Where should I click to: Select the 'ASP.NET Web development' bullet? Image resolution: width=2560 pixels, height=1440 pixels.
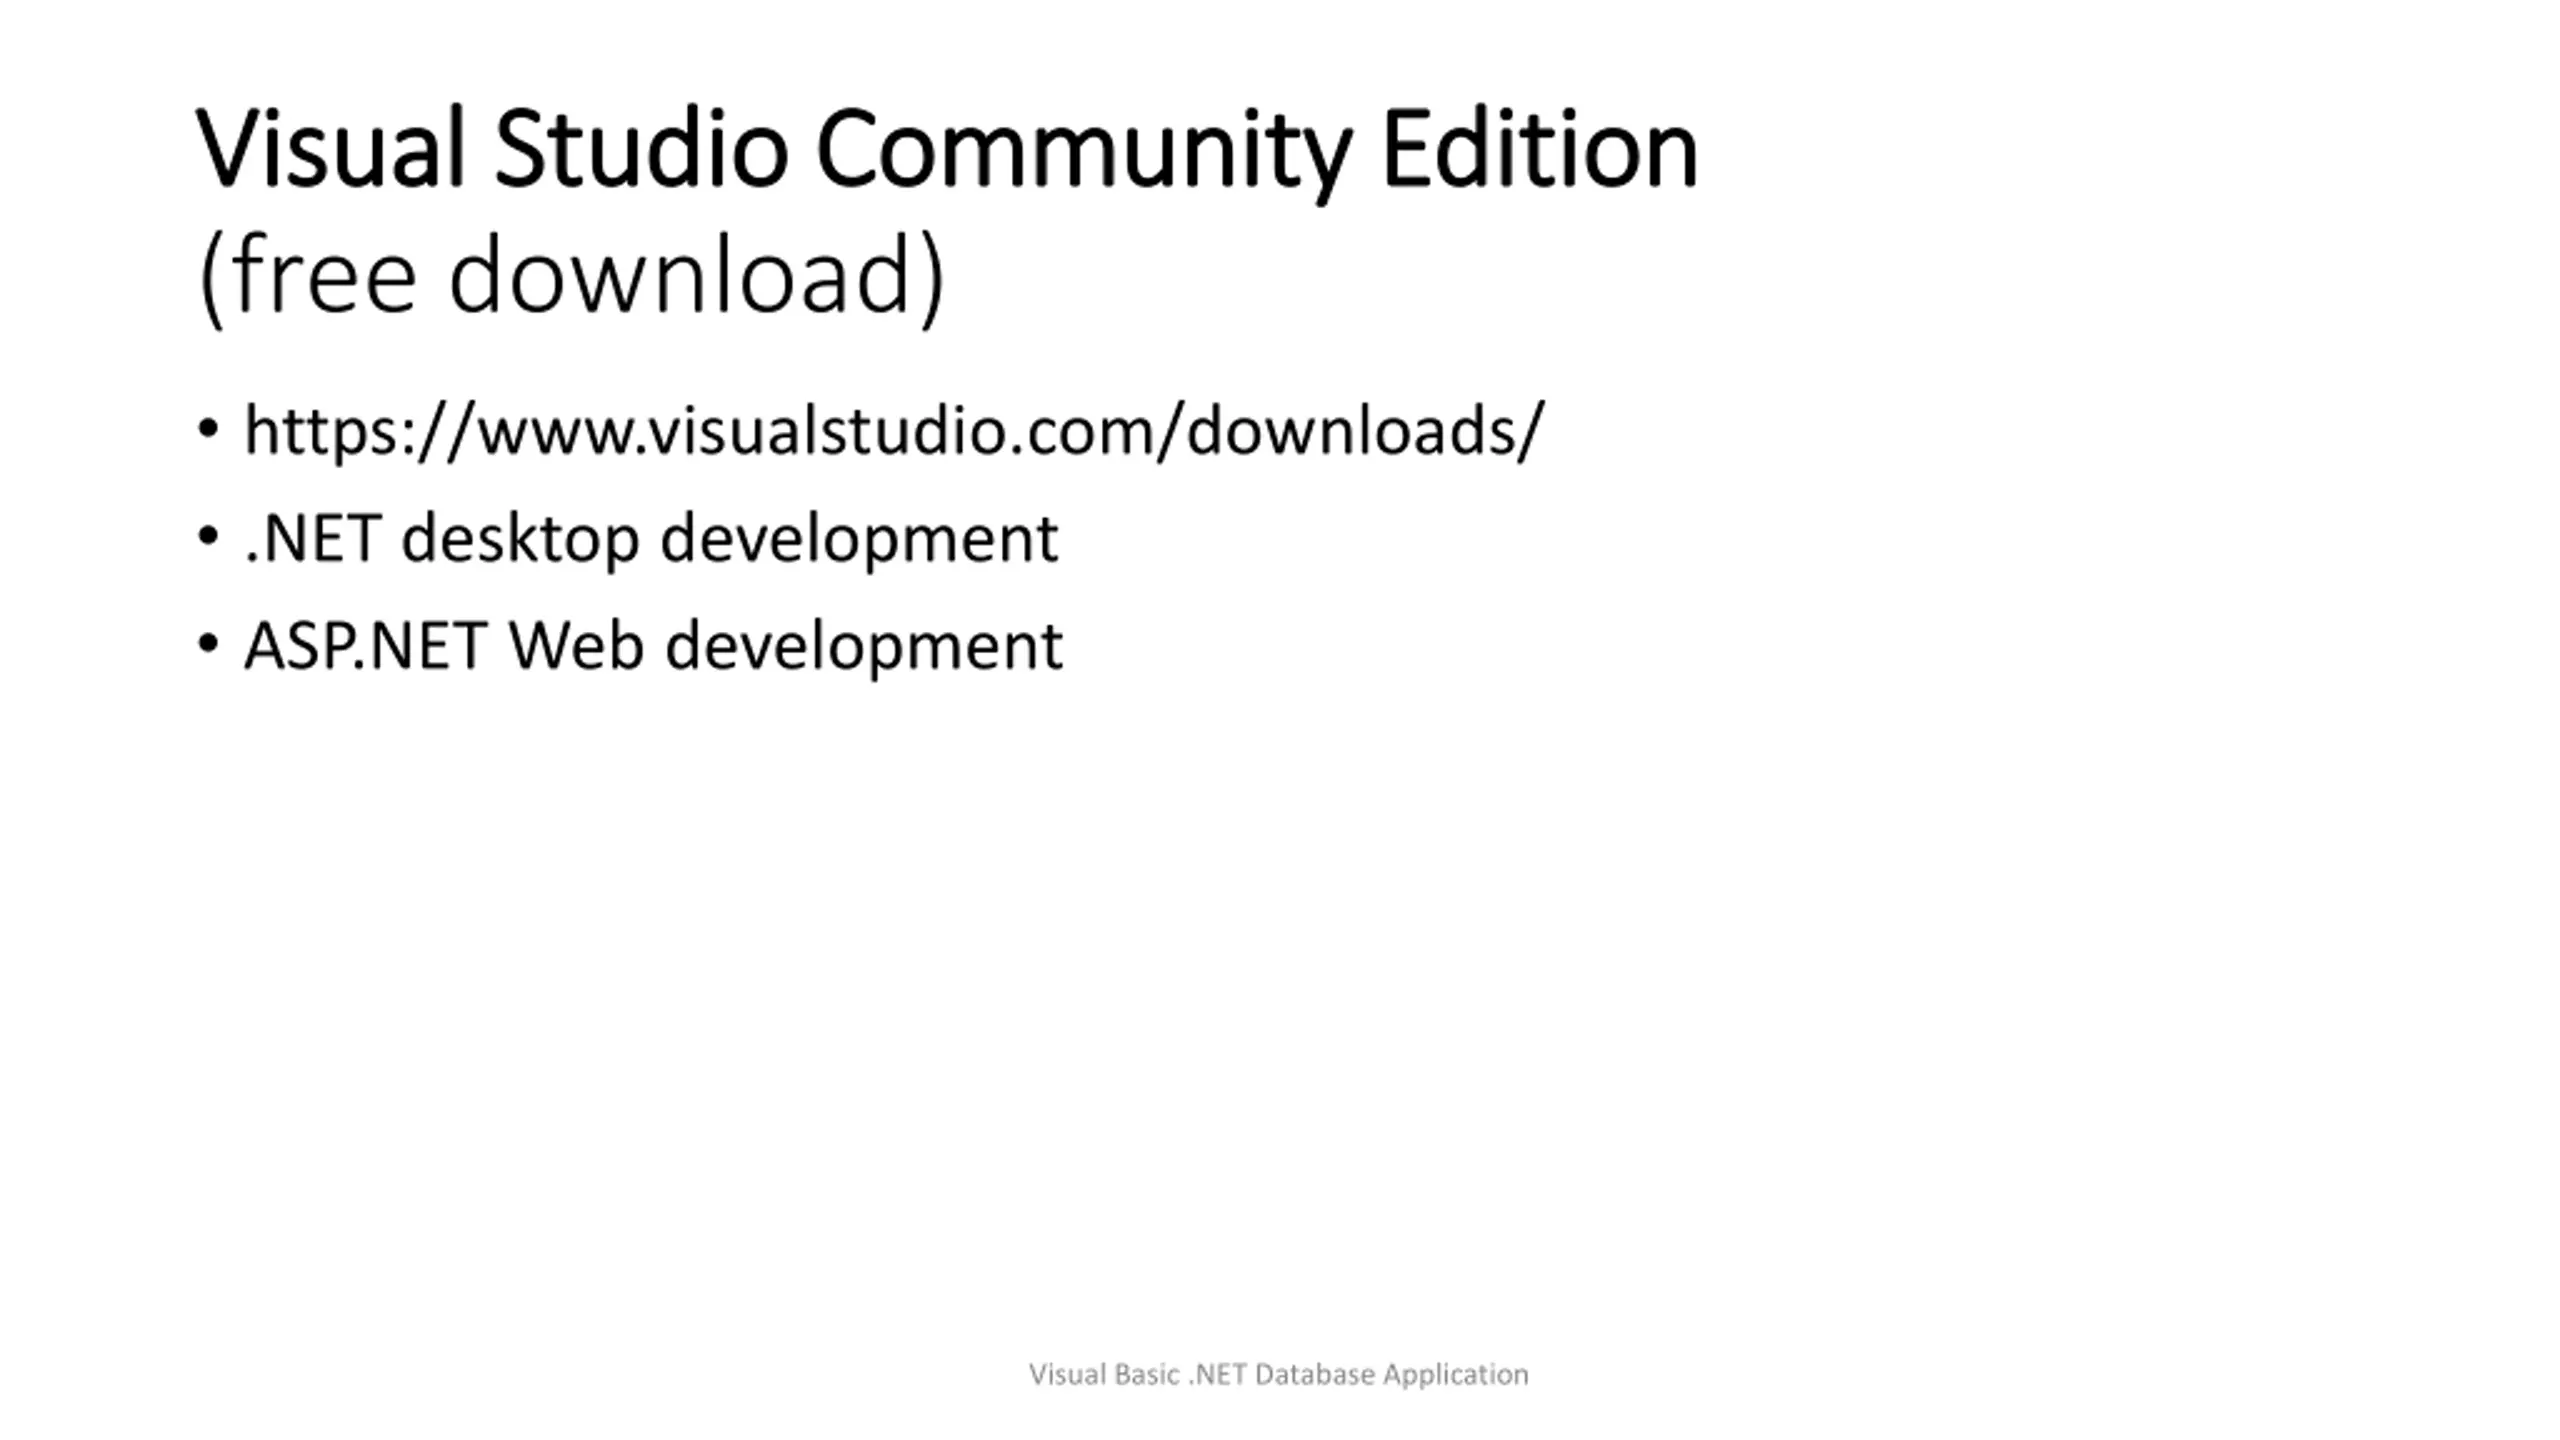[654, 646]
